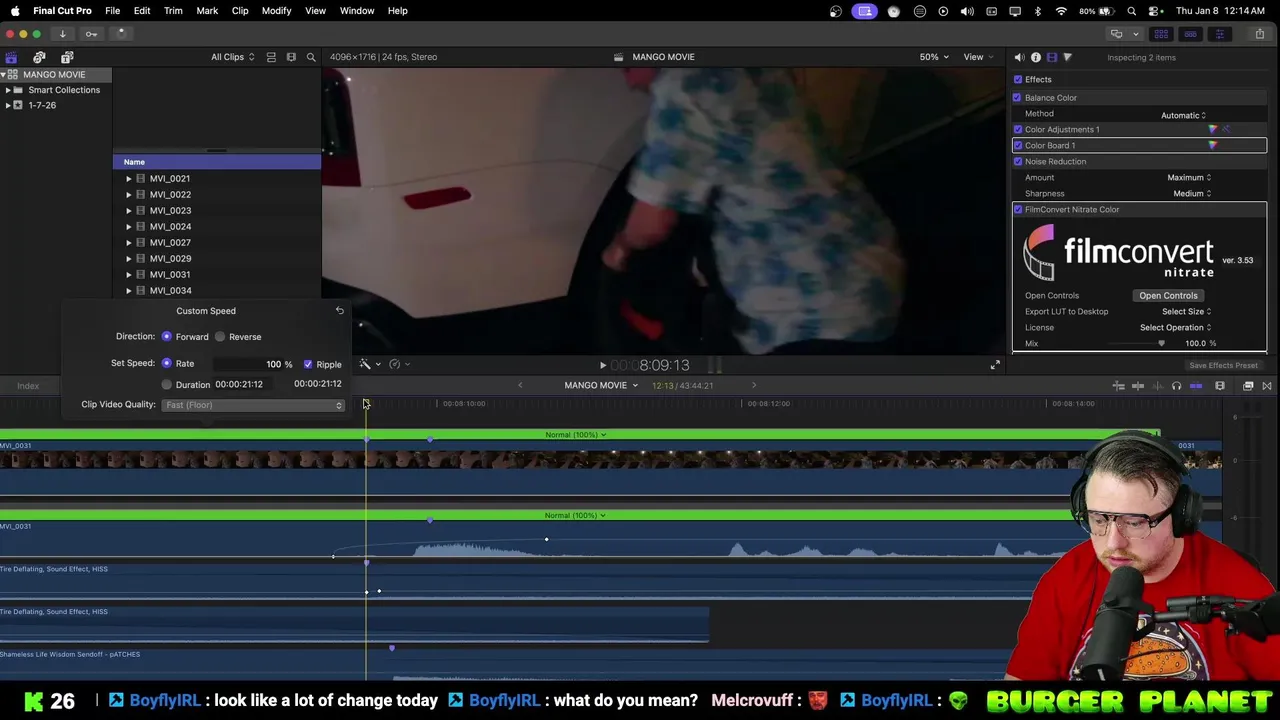Open the 50% zoom dropdown
Image resolution: width=1280 pixels, height=720 pixels.
[x=935, y=57]
